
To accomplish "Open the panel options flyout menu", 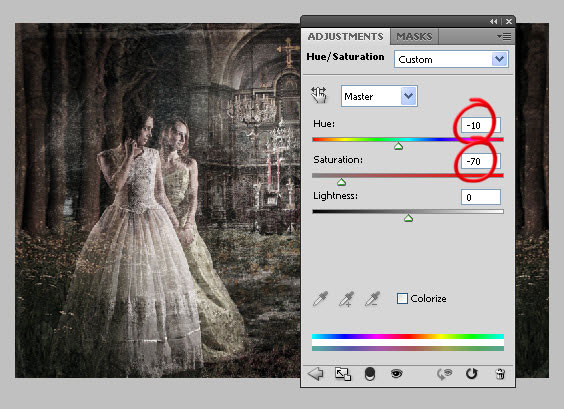I will [x=504, y=36].
